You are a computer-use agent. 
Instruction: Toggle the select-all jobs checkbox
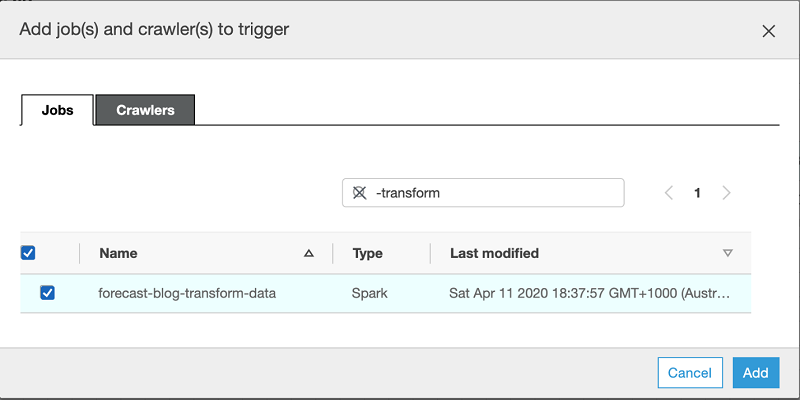pyautogui.click(x=28, y=253)
